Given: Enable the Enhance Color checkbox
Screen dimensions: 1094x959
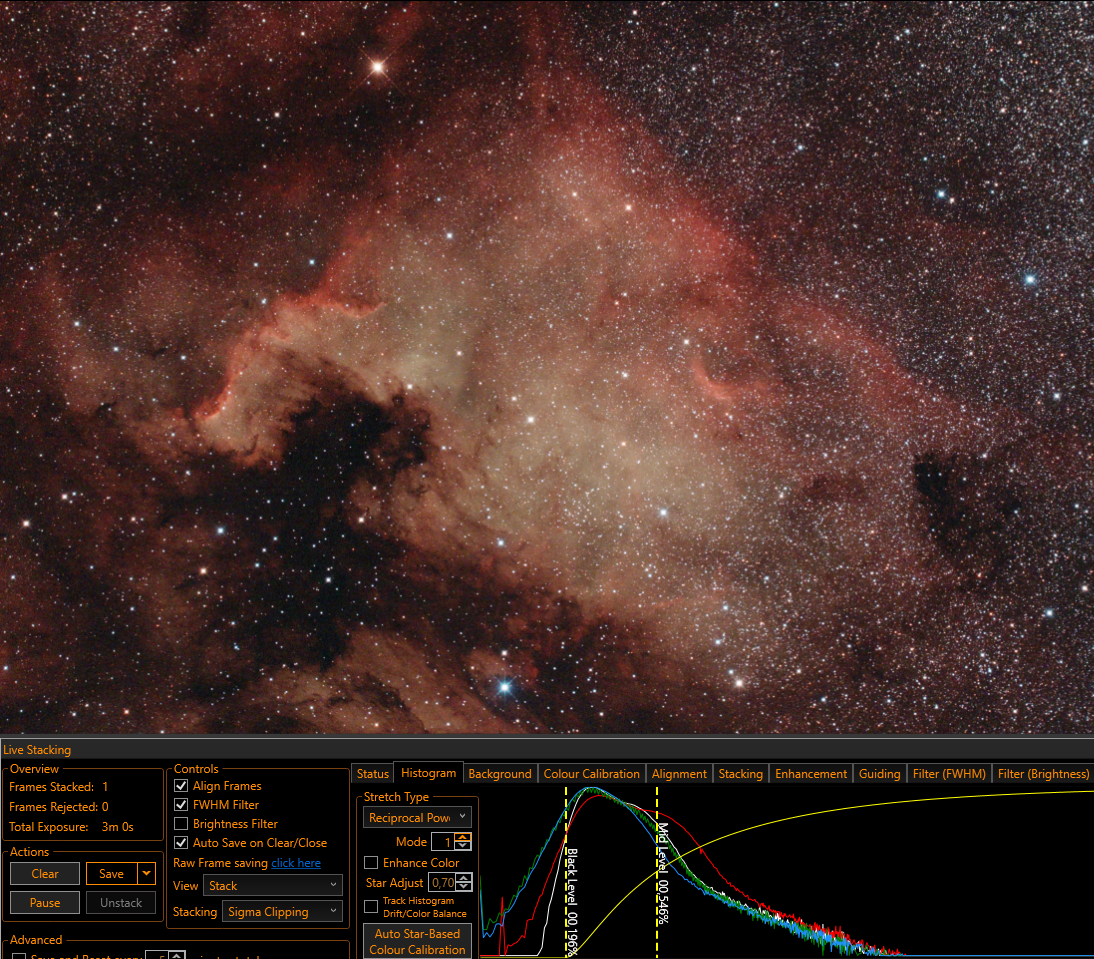Looking at the screenshot, I should point(371,863).
